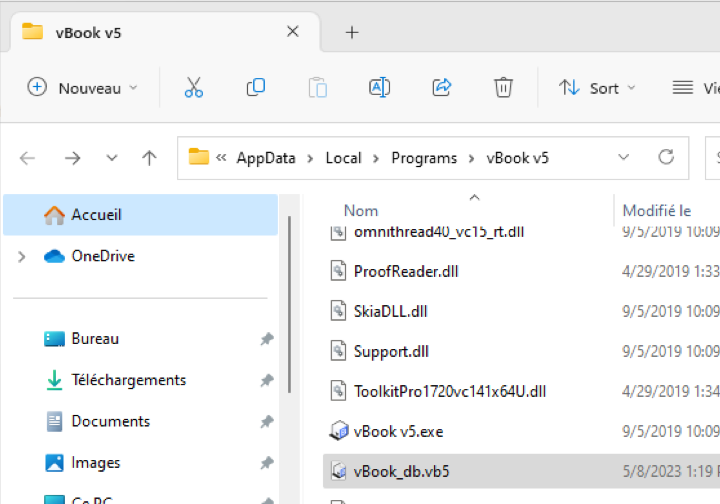Image resolution: width=720 pixels, height=504 pixels.
Task: Select the vBook v5.exe file
Action: (x=398, y=432)
